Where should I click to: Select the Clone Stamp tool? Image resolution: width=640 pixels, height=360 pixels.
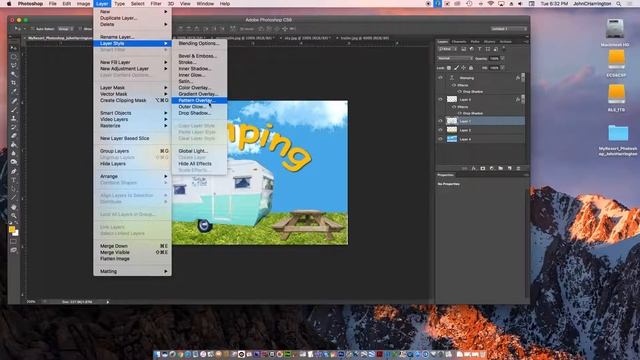[x=13, y=118]
